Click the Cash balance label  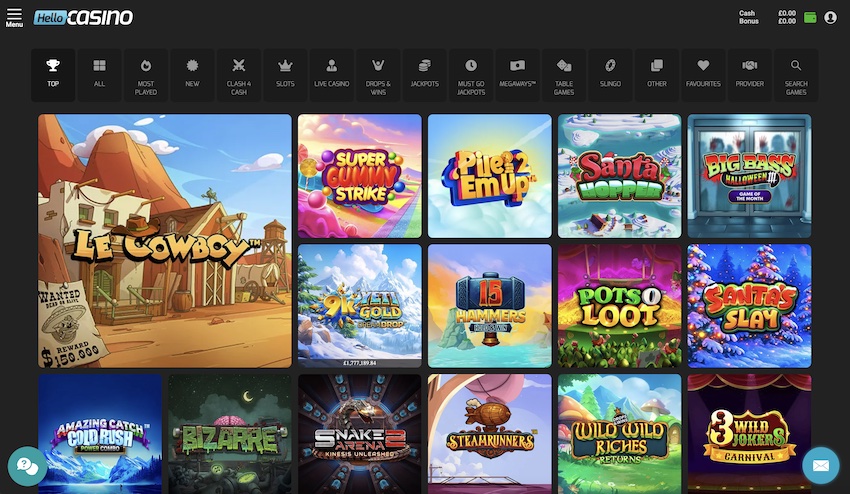[x=746, y=13]
